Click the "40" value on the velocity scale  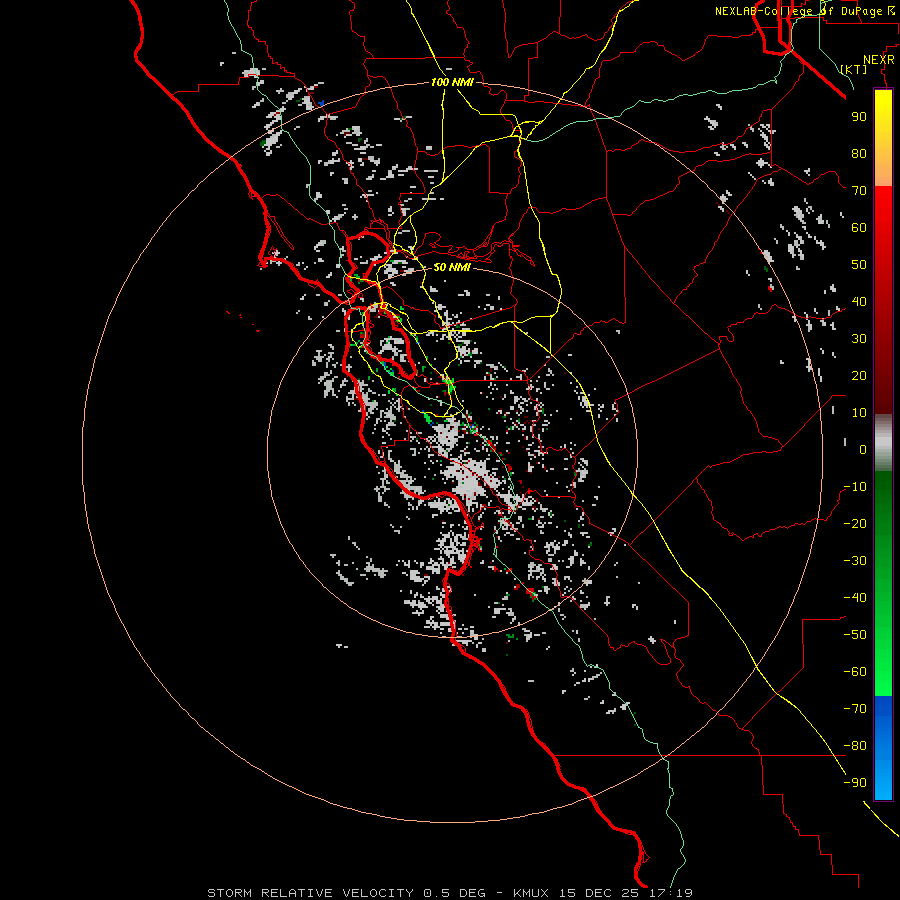click(x=859, y=301)
